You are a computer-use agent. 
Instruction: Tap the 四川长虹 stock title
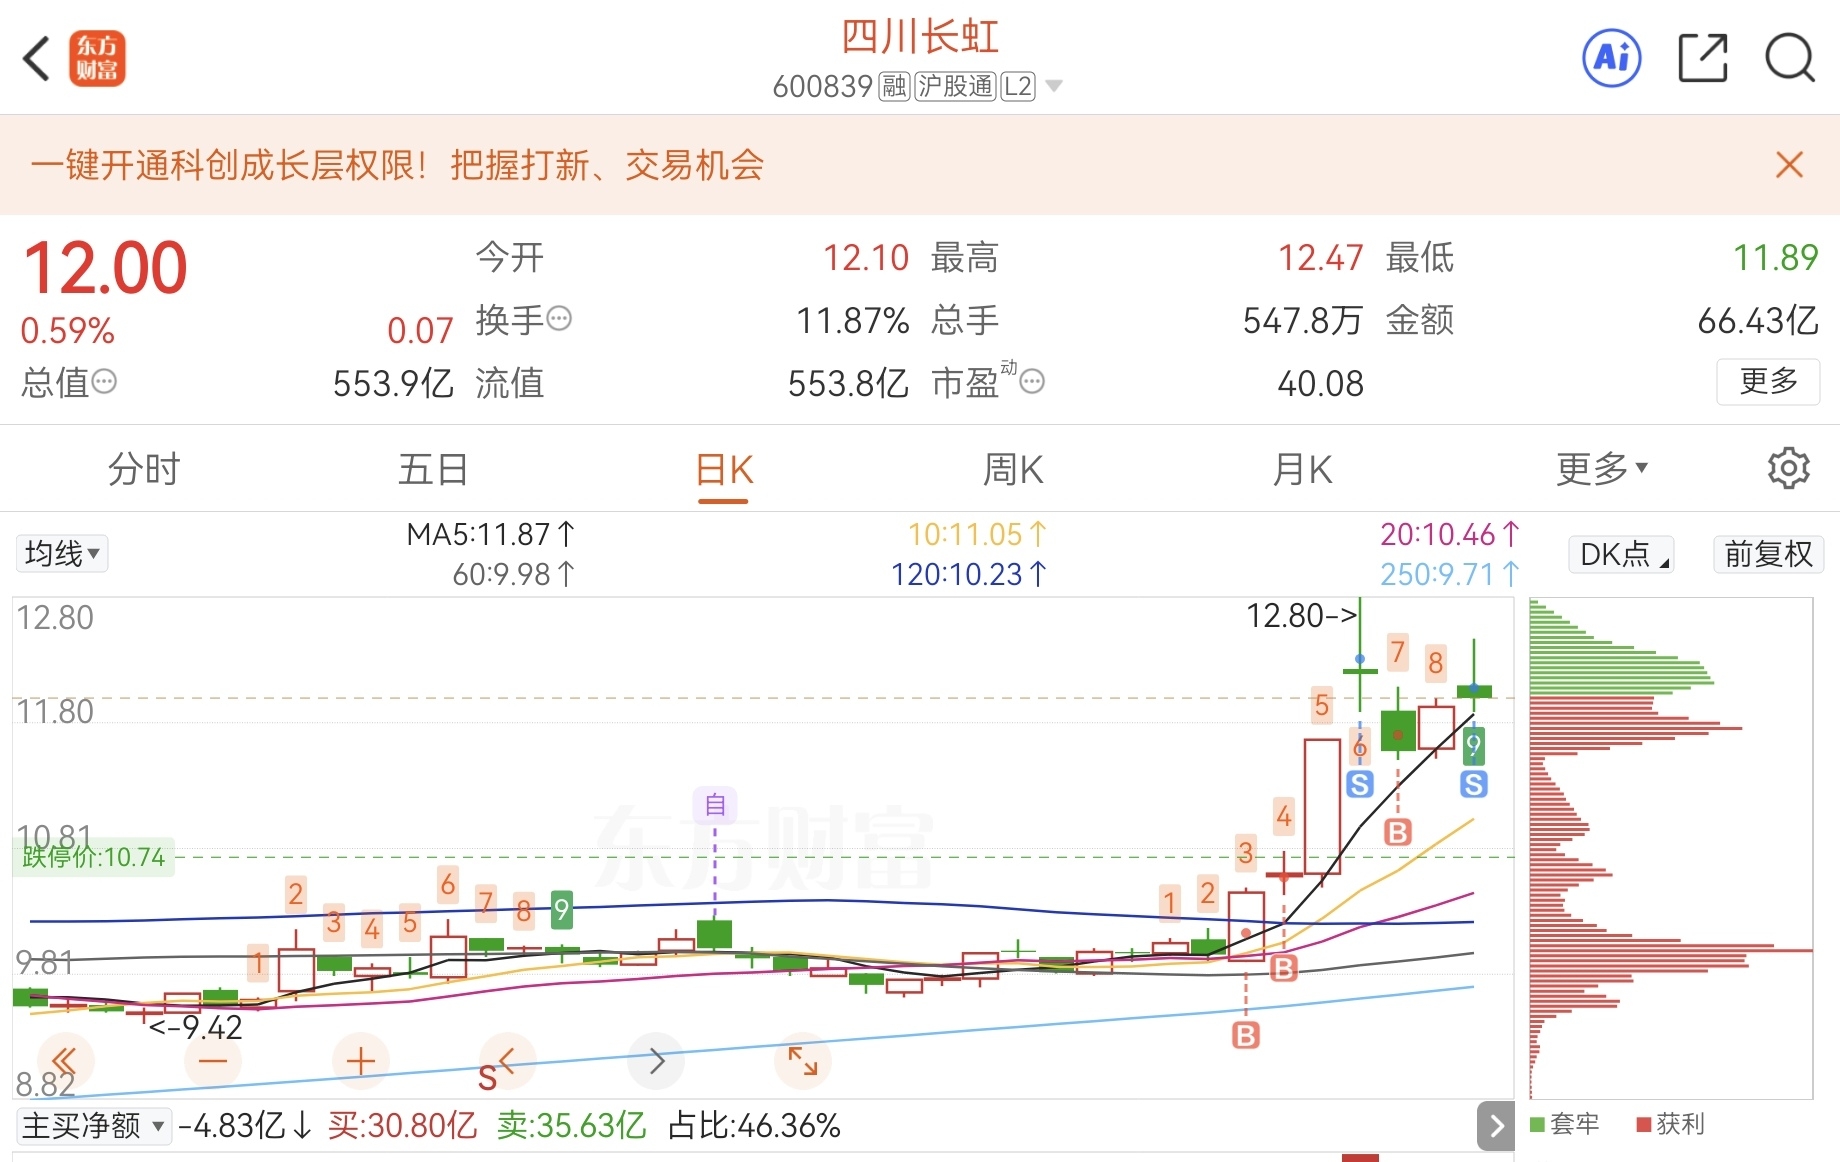919,37
